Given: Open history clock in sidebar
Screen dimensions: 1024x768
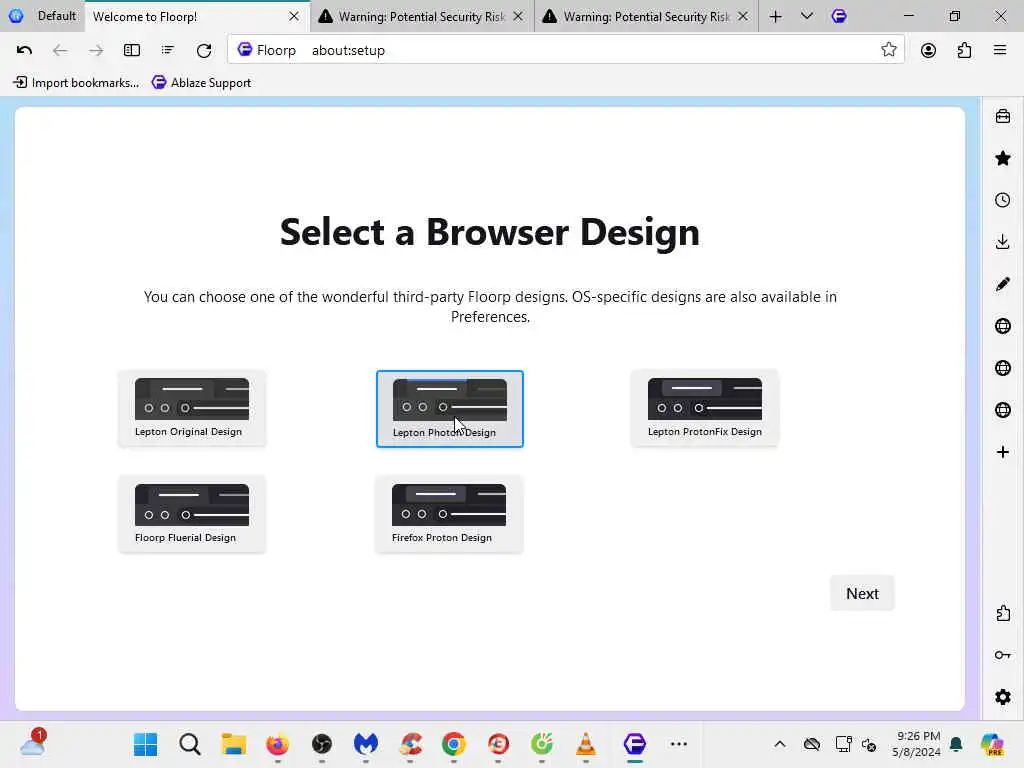Looking at the screenshot, I should tap(1003, 200).
